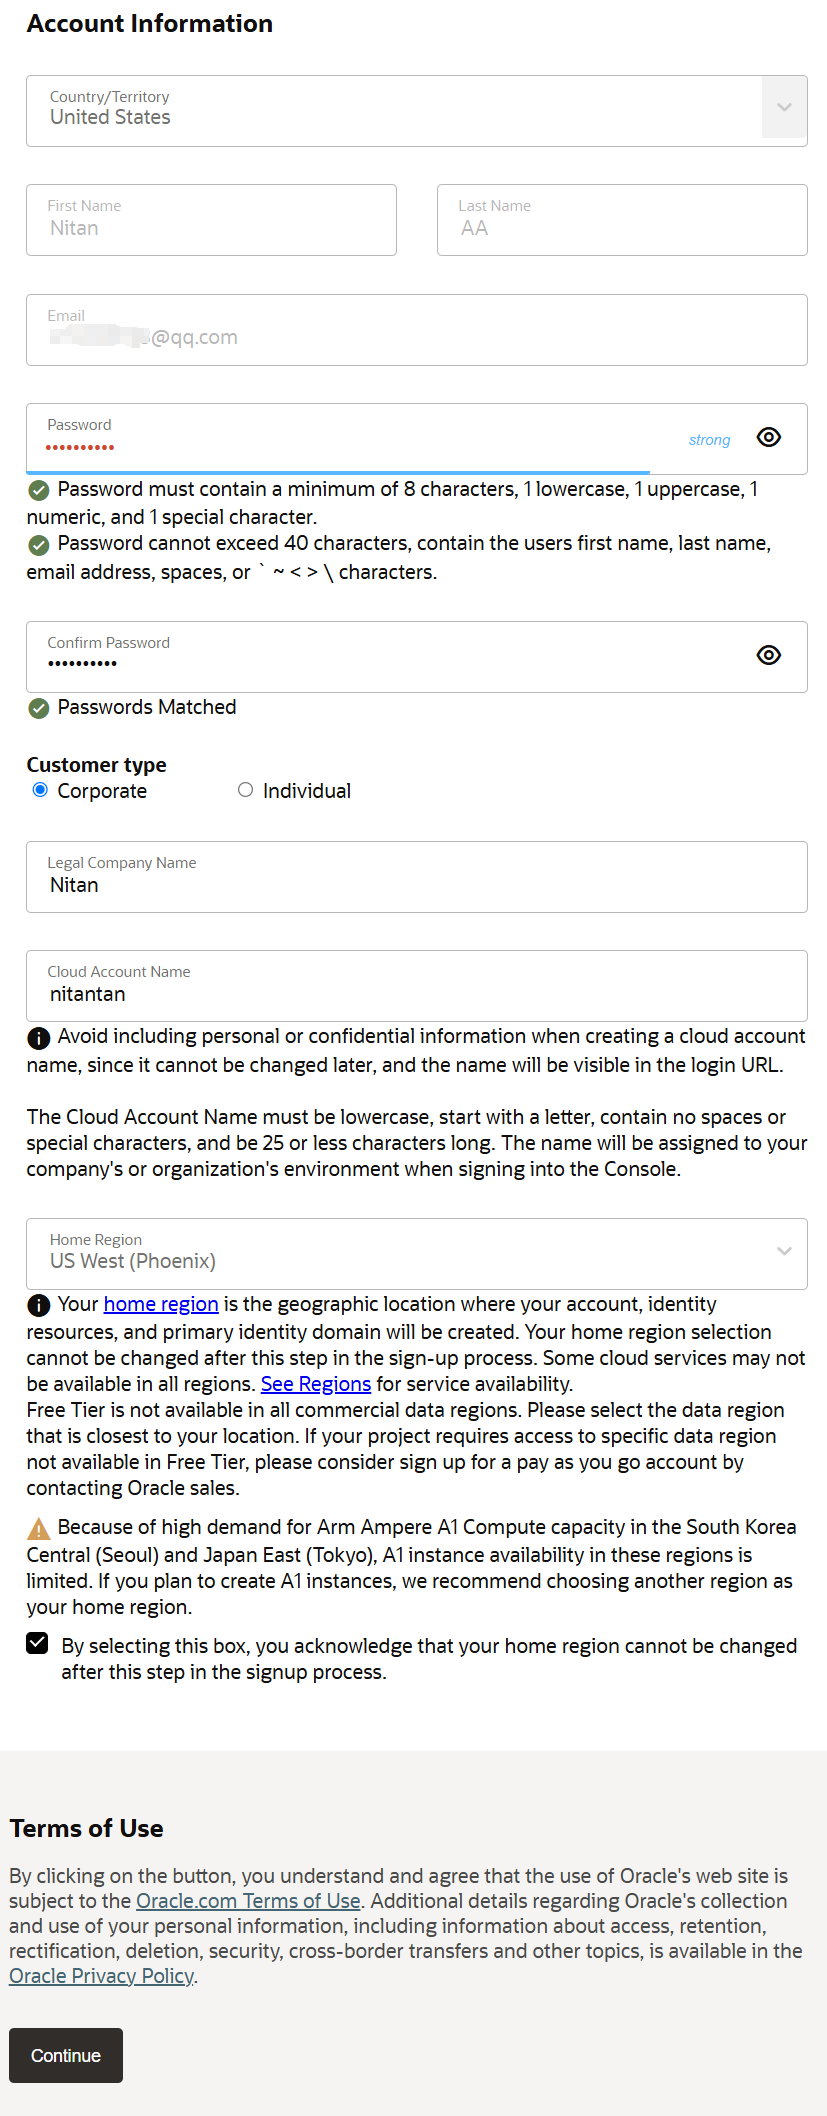Open Oracle.com Terms of Use link

(x=248, y=1901)
